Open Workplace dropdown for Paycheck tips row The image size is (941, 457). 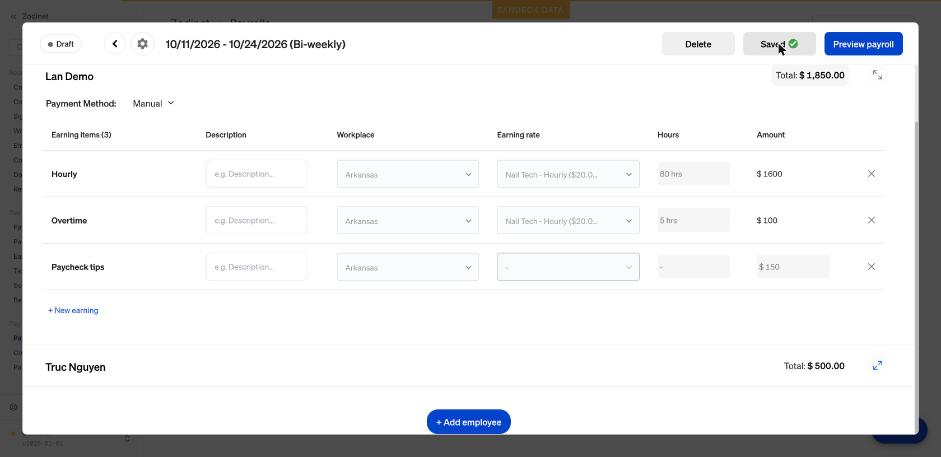click(407, 267)
